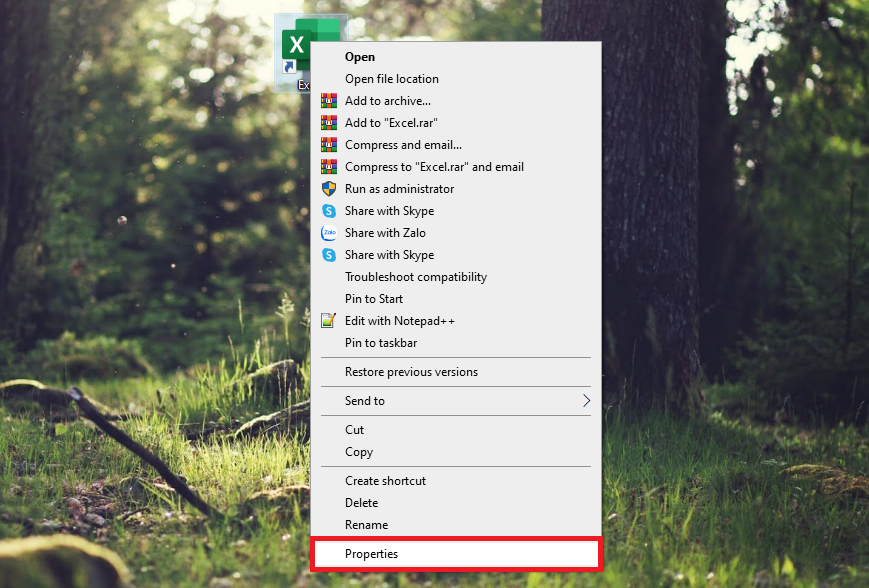The height and width of the screenshot is (588, 869).
Task: Select Add to "Excel.rar"
Action: pos(456,122)
